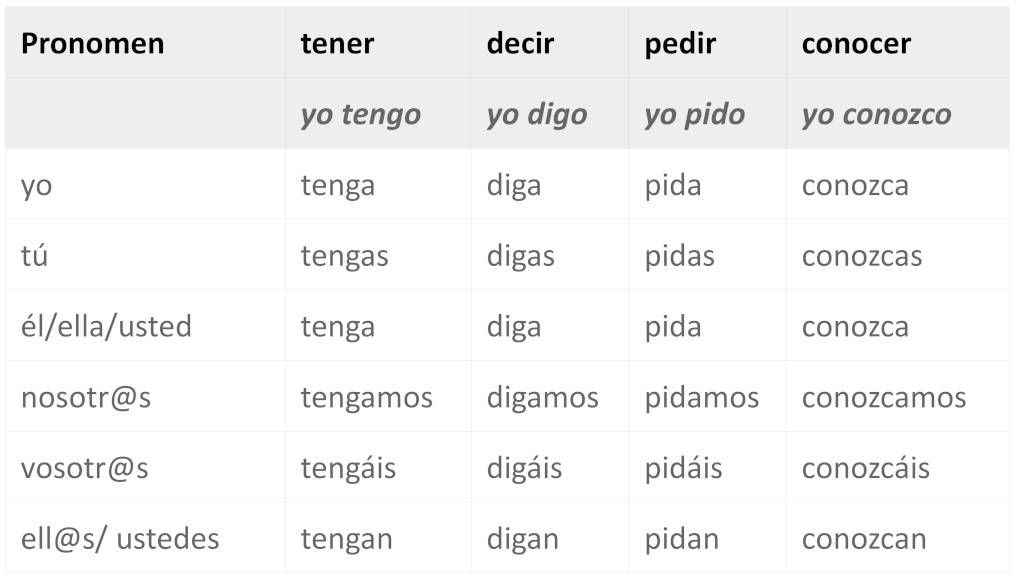Select the 'tú' pronoun cell
Viewport: 1020px width, 581px height.
(34, 256)
